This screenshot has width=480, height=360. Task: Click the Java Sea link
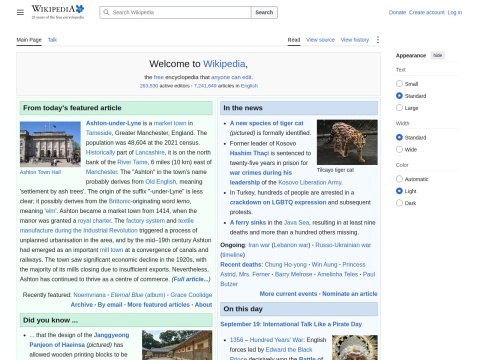(x=296, y=222)
